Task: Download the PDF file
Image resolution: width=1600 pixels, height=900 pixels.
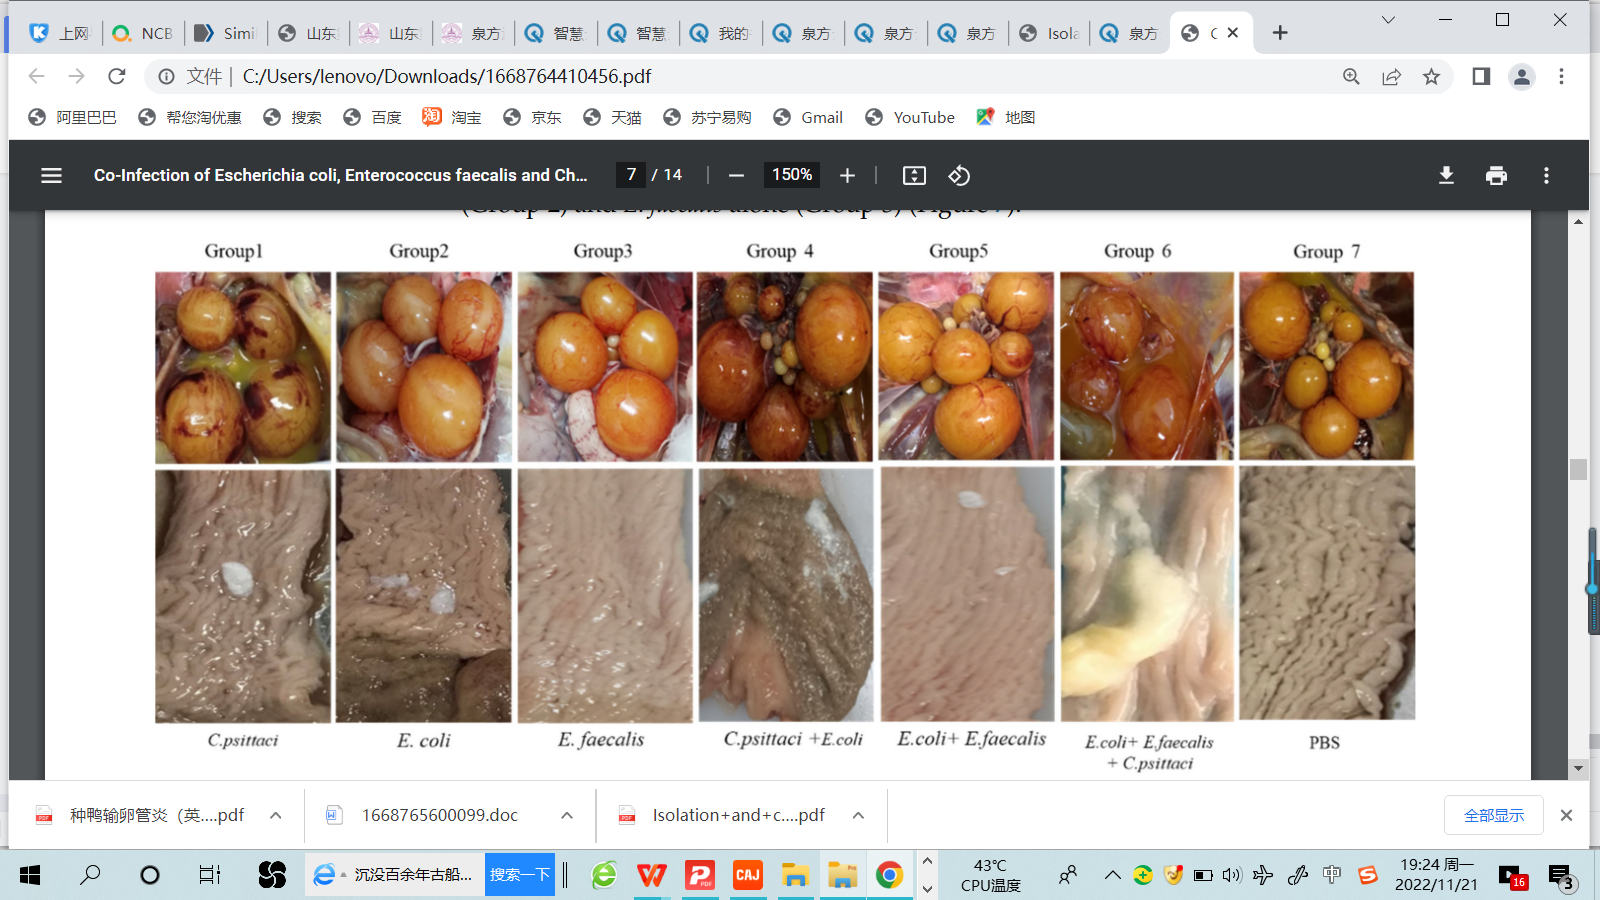Action: click(1446, 175)
